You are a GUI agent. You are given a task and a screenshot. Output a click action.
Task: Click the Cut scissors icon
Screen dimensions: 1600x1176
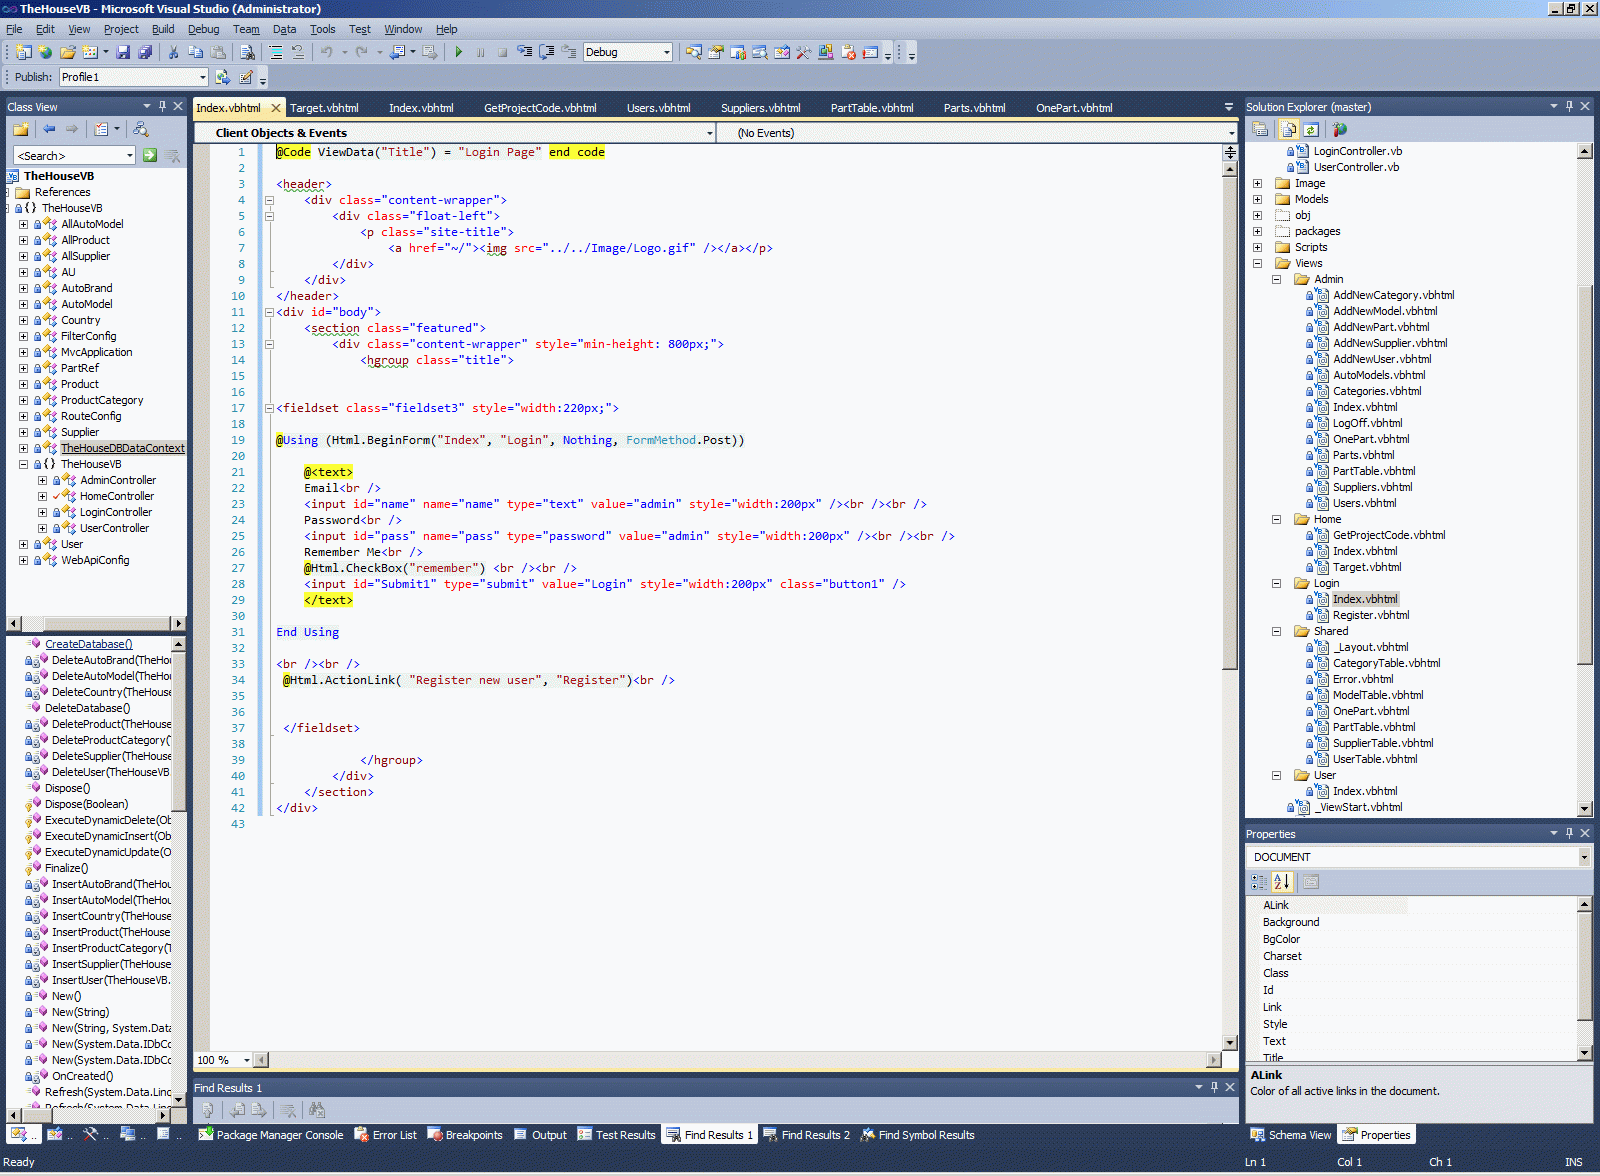click(173, 52)
